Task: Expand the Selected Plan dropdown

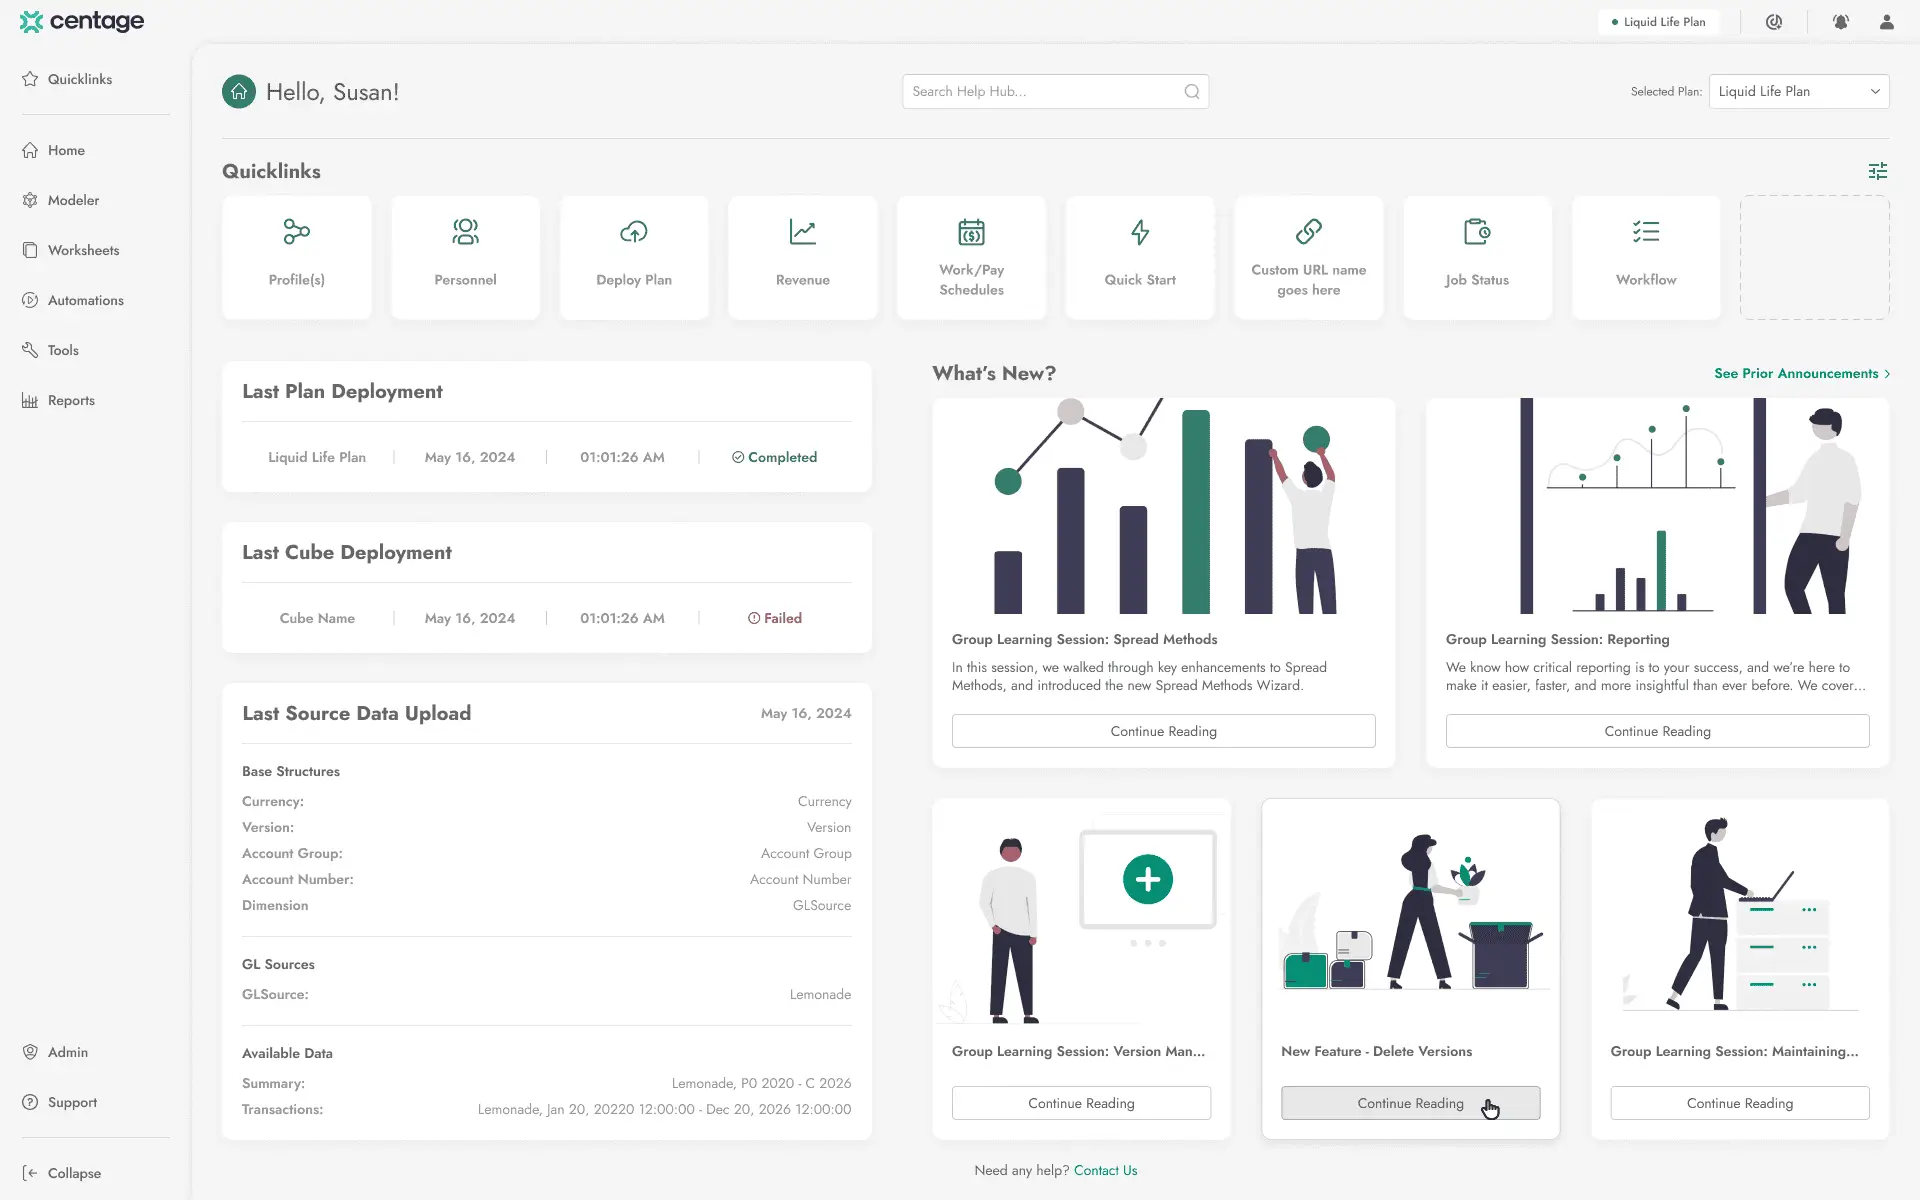Action: point(1798,91)
